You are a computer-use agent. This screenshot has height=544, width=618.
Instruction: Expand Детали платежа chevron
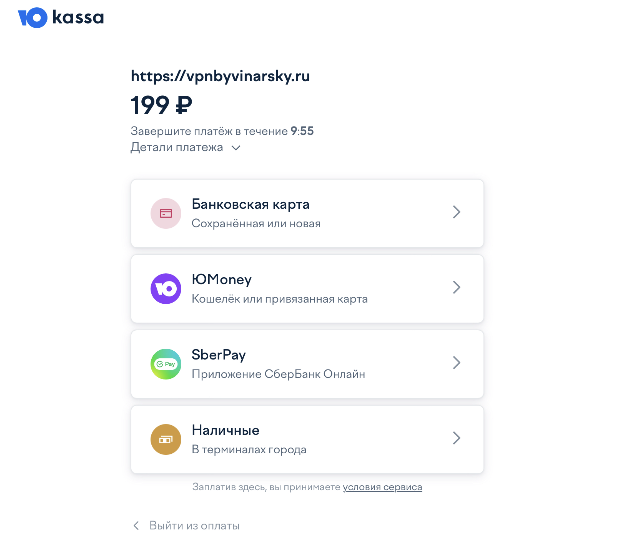tap(236, 148)
